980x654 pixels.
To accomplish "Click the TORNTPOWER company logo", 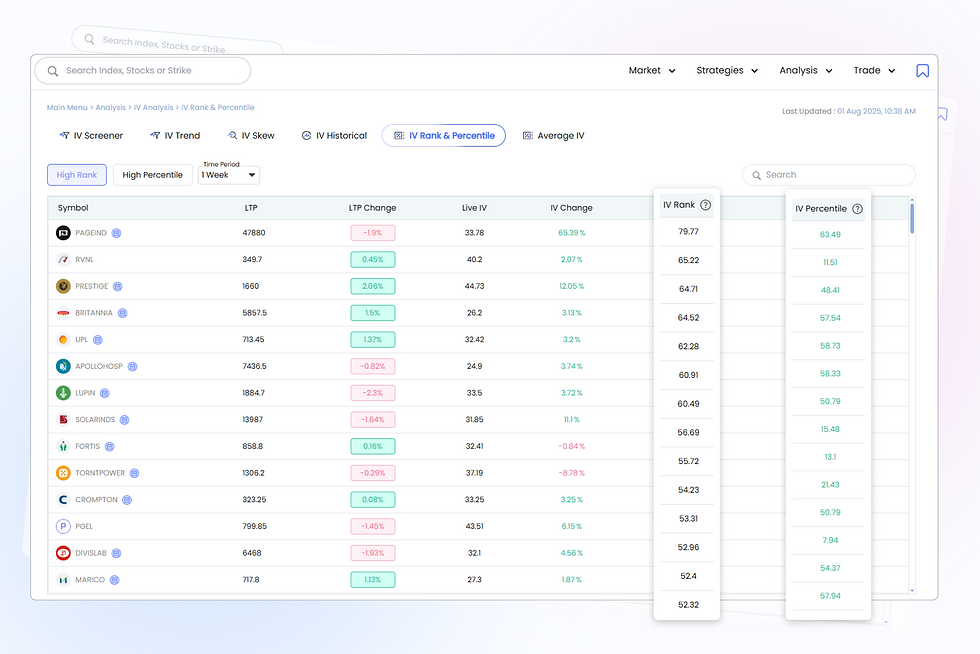I will click(63, 473).
